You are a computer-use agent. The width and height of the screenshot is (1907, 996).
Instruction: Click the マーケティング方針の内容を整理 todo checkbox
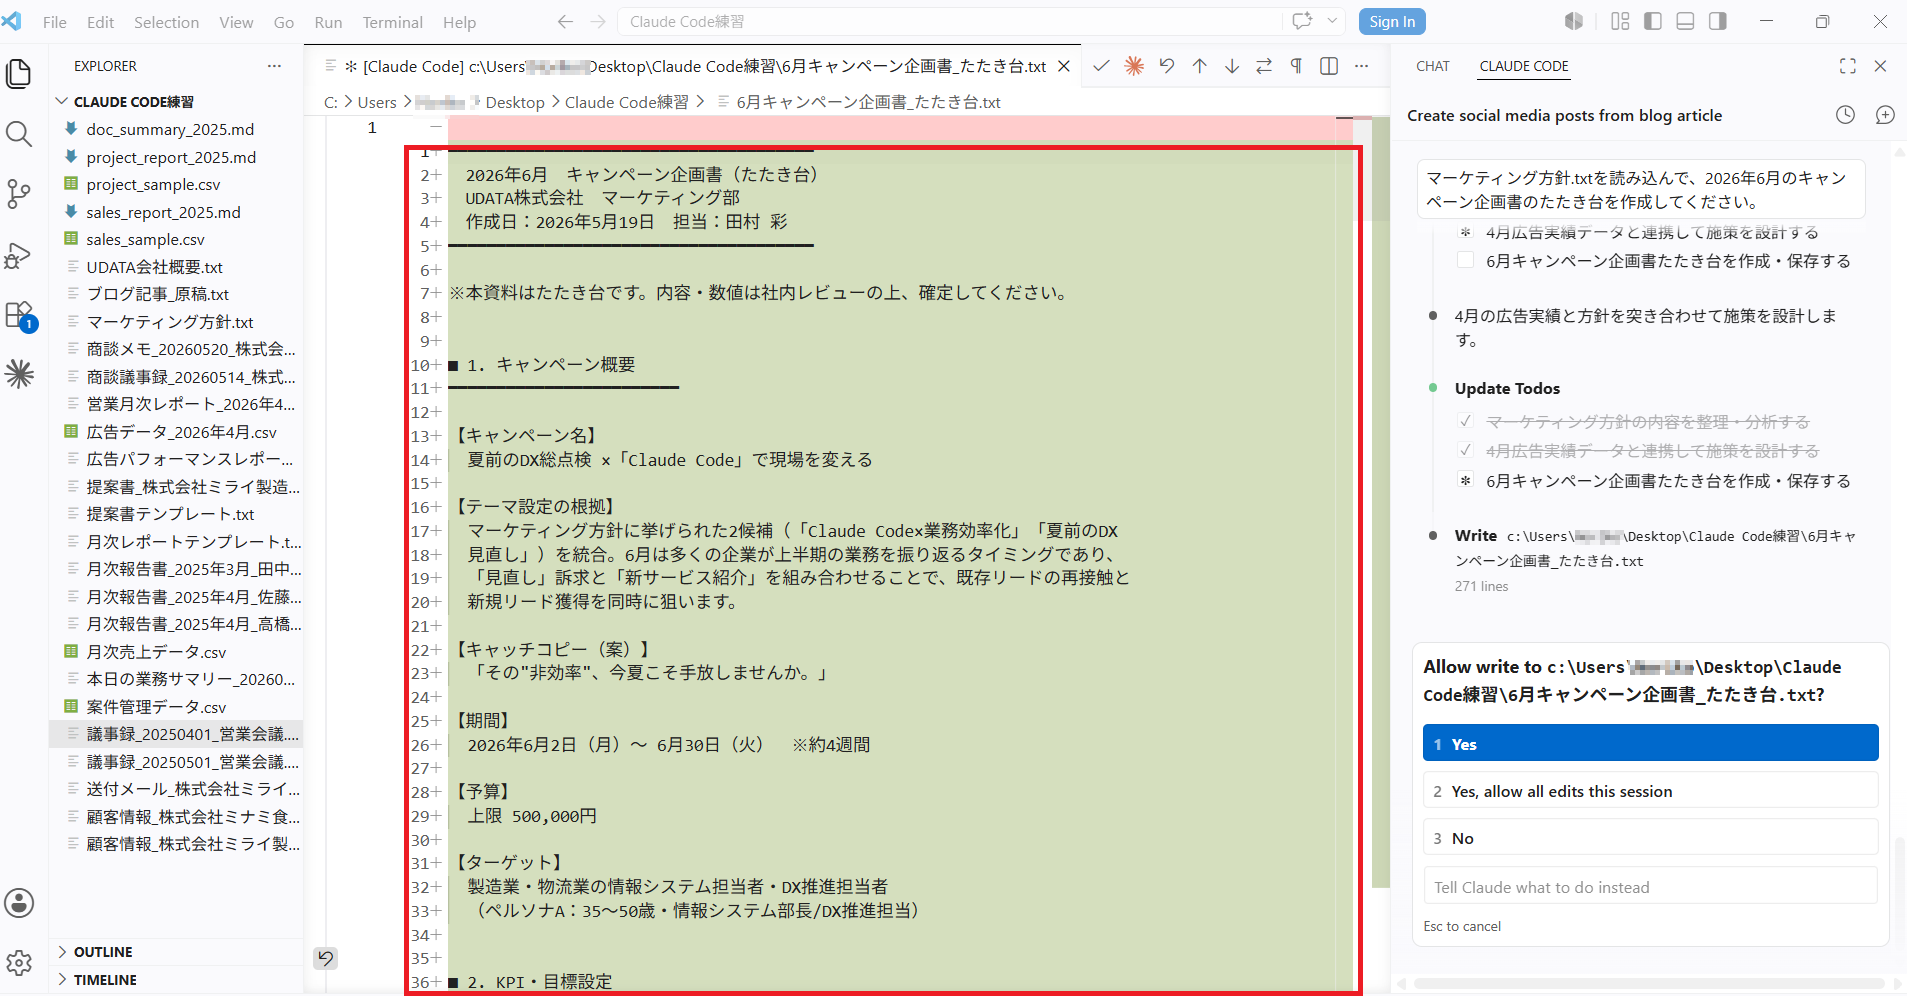click(1465, 421)
